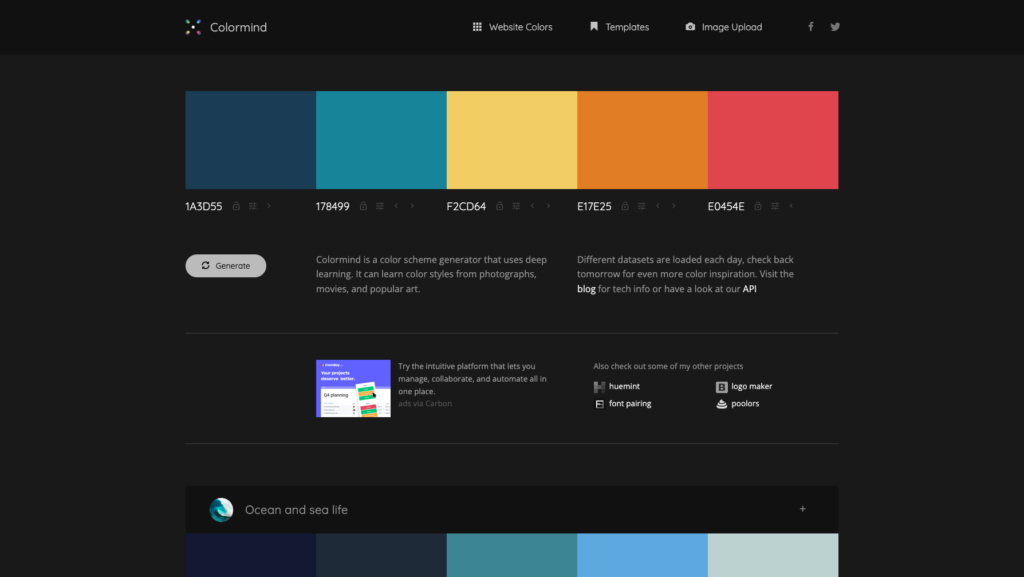Shift color E0454E left with chevron
This screenshot has height=577, width=1024.
791,206
